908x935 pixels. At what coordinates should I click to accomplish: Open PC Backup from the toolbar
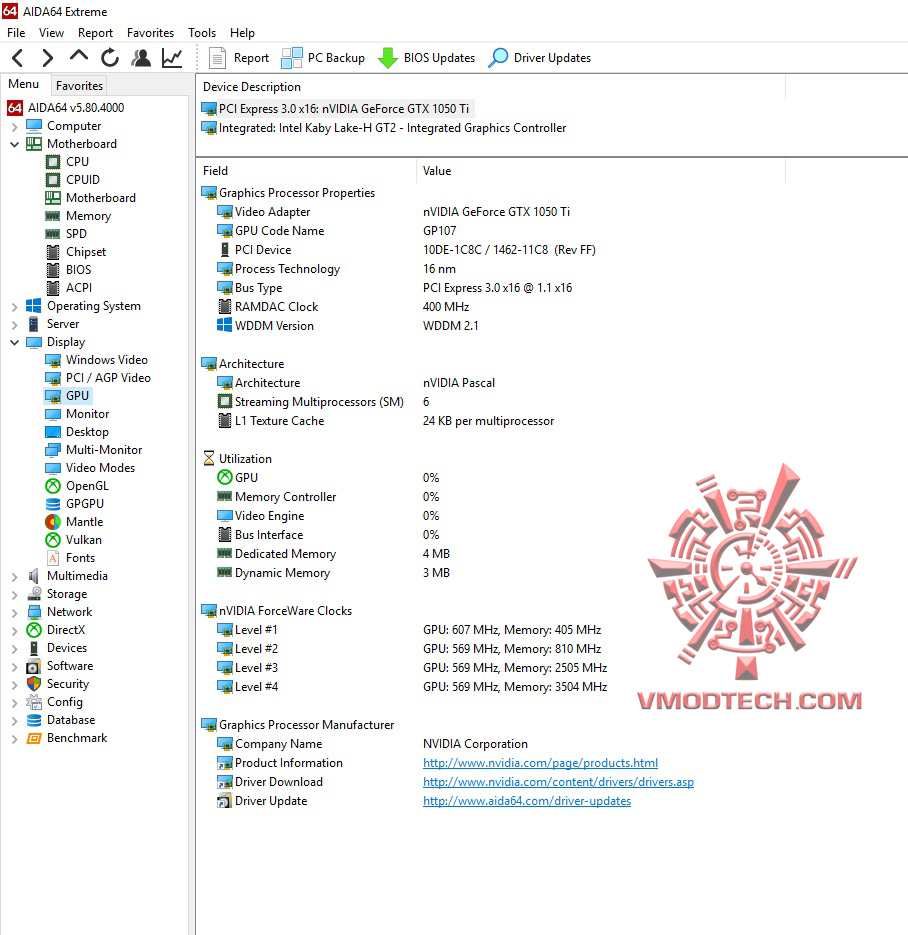coord(323,58)
